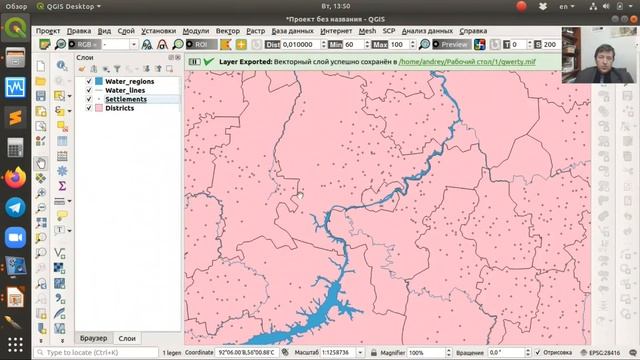Click the SCP orange ROI polygon icon
The image size is (640, 360).
[x=226, y=44]
